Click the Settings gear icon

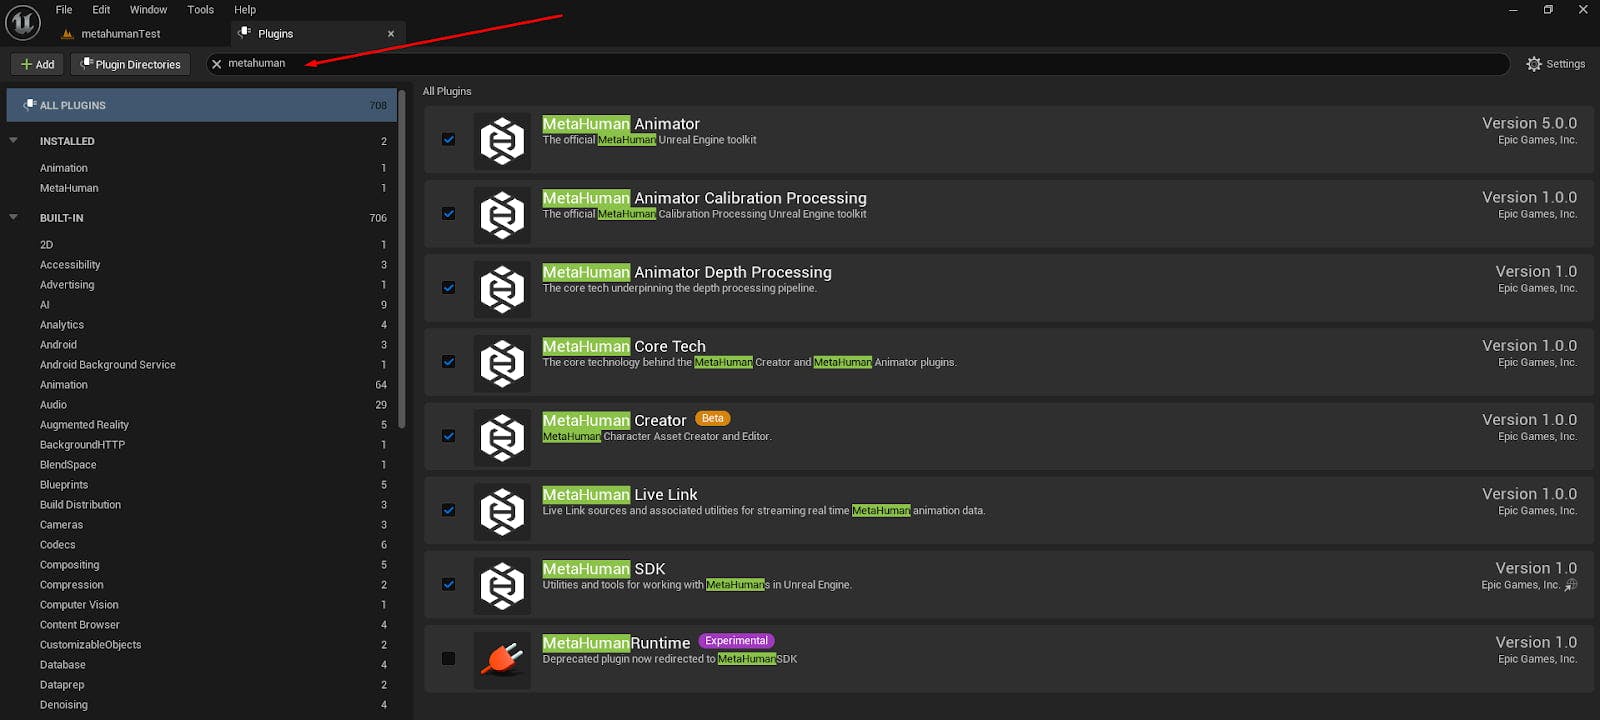click(x=1534, y=64)
